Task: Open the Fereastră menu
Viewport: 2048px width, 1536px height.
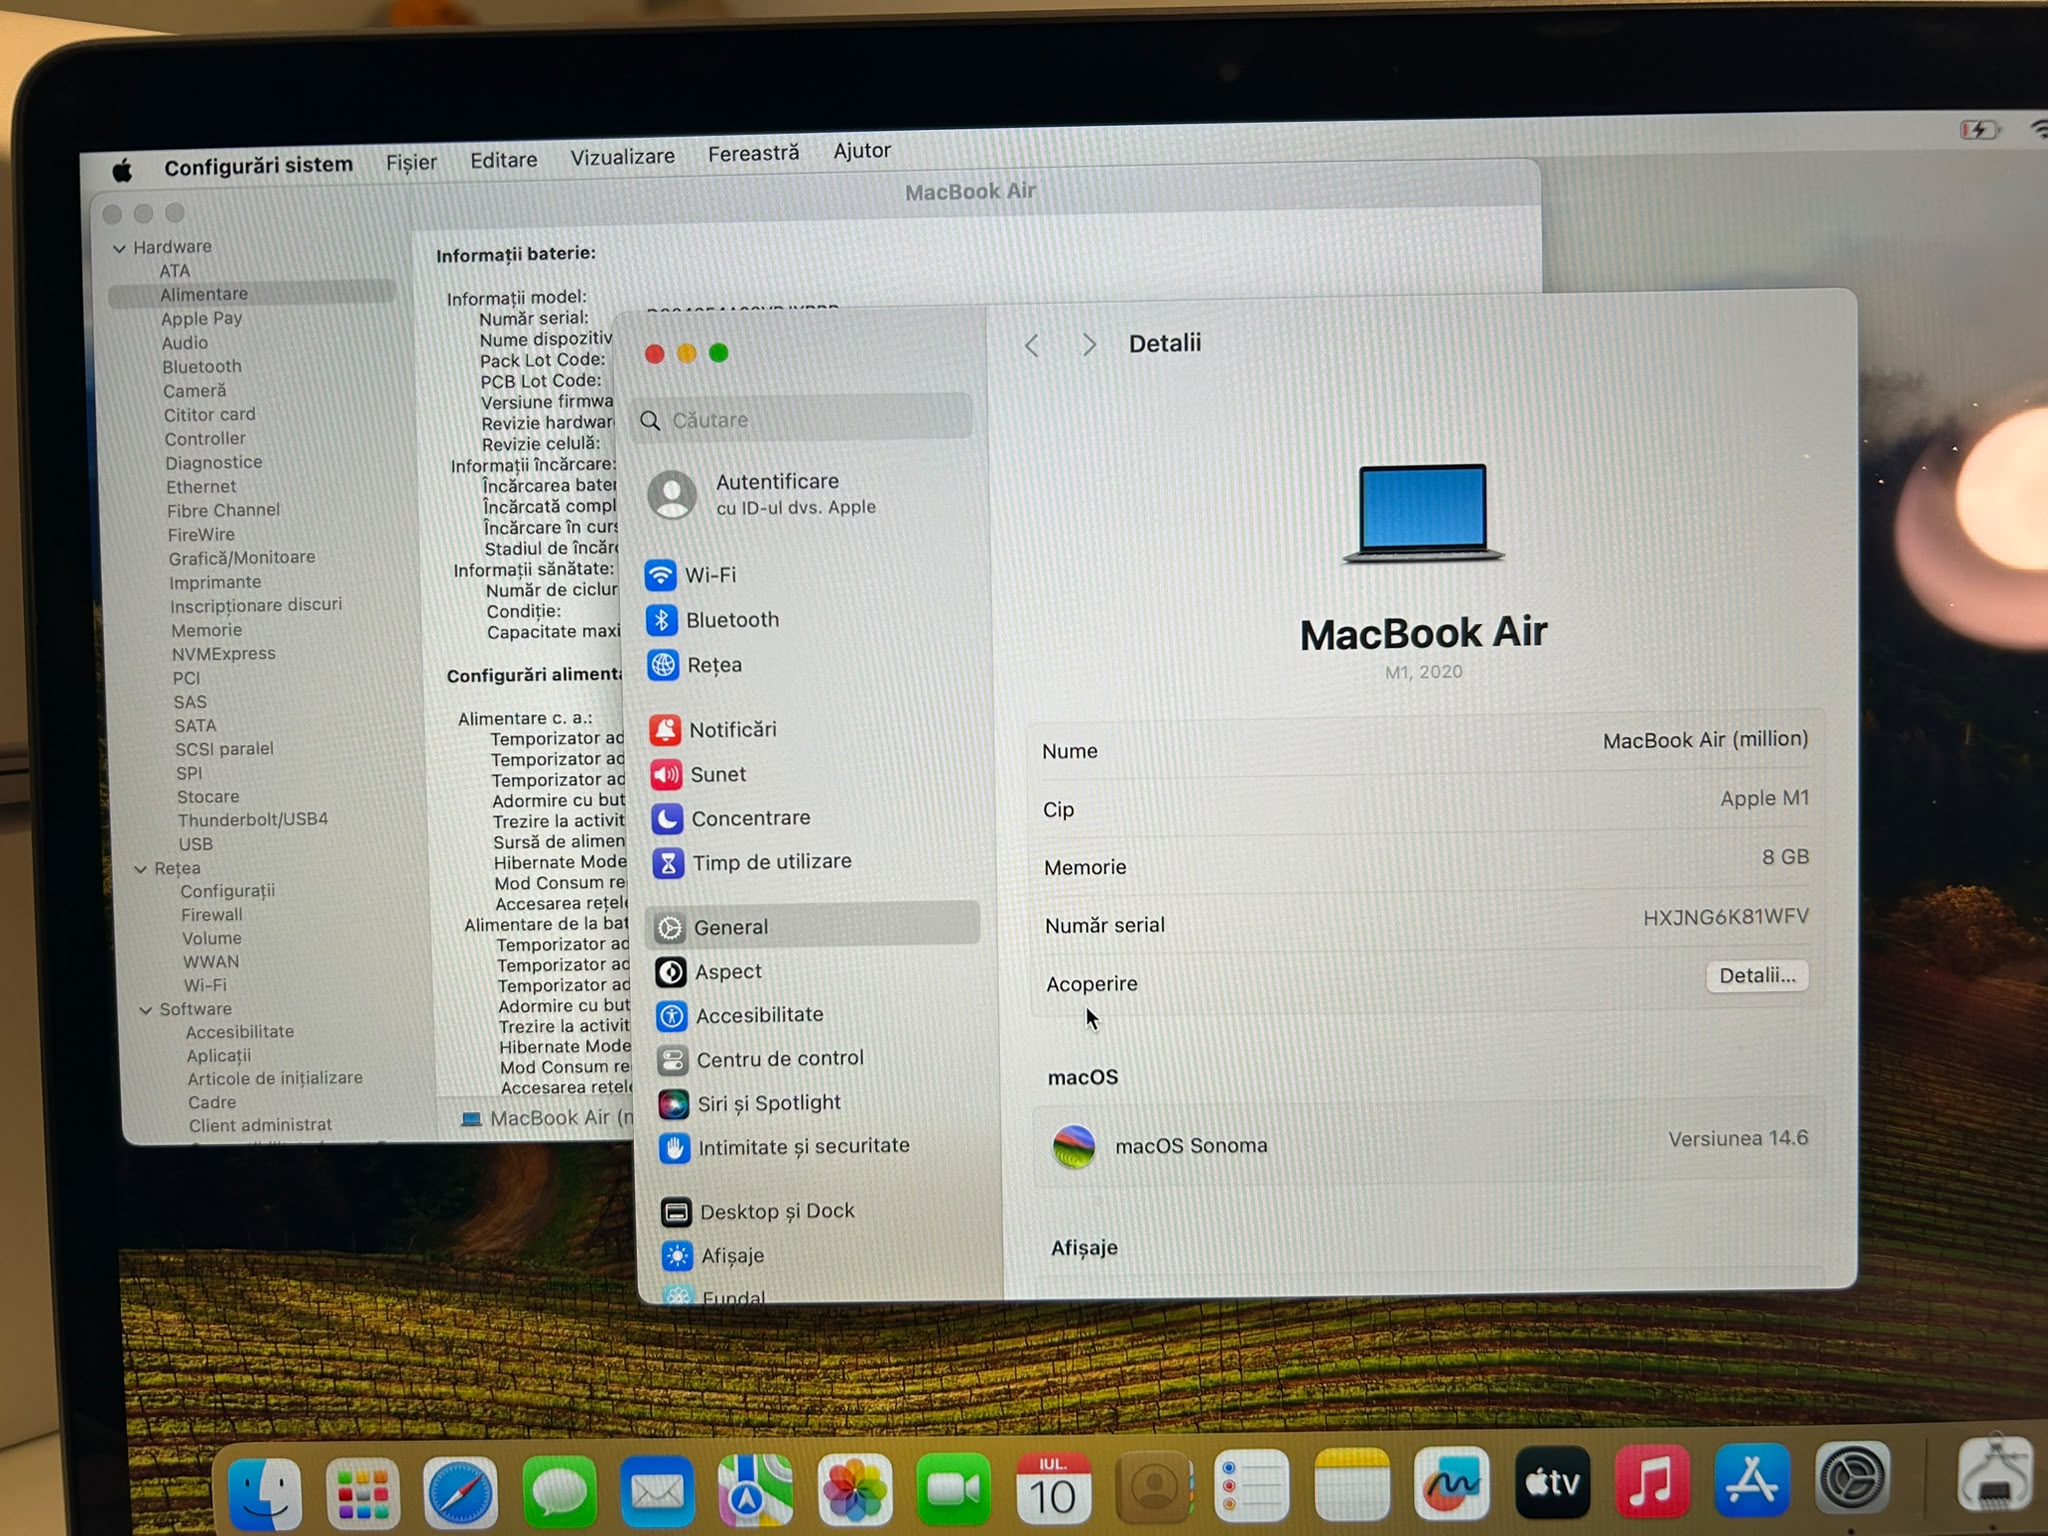Action: (753, 154)
